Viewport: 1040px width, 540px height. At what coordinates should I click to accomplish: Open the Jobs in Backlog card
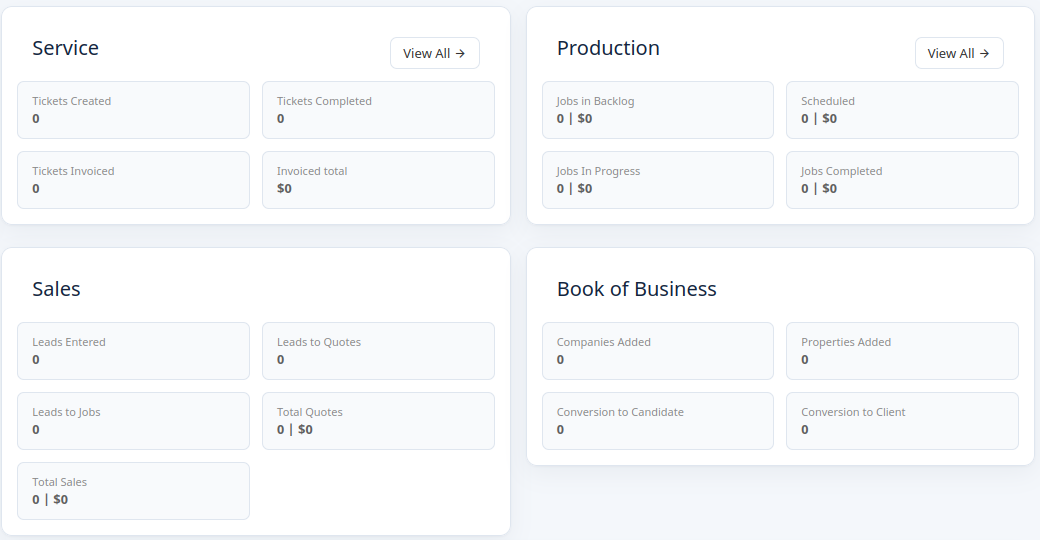click(658, 110)
